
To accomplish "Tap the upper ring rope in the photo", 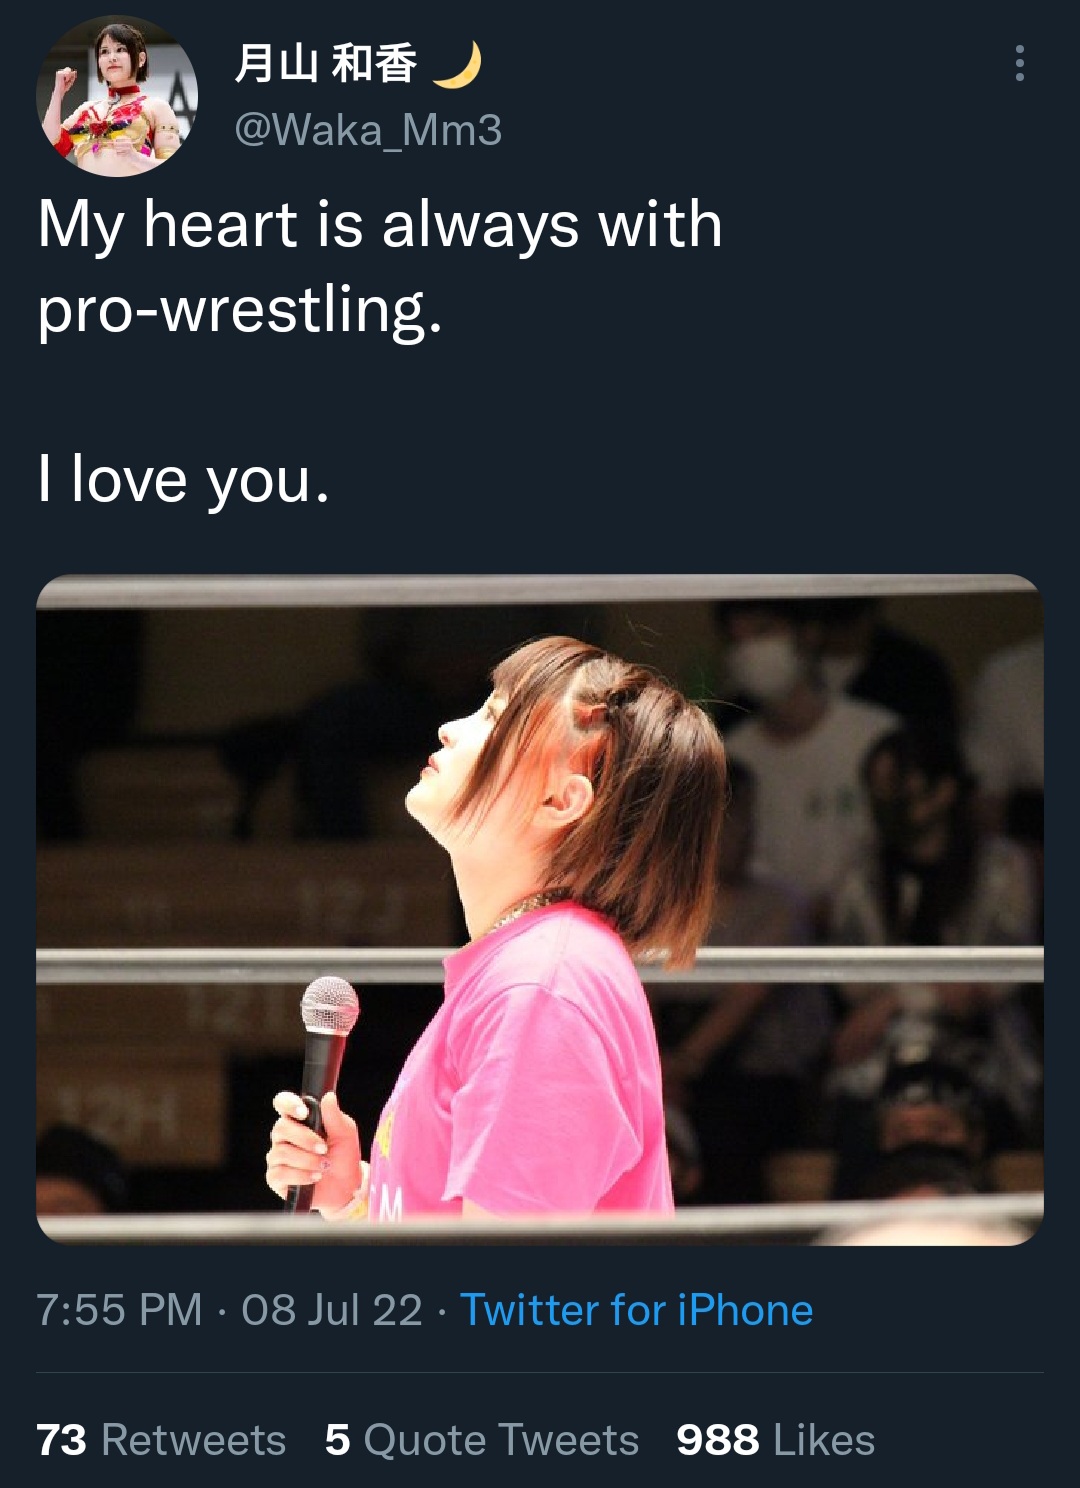I will [540, 590].
